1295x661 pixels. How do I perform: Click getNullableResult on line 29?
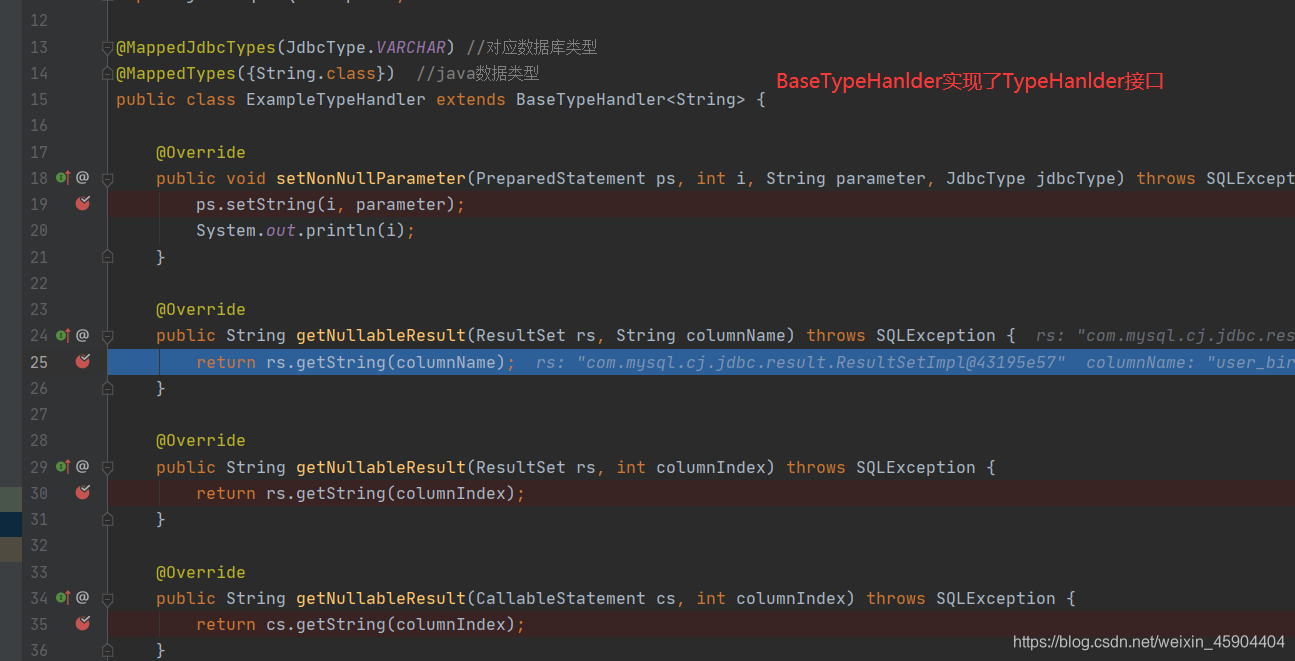point(381,467)
